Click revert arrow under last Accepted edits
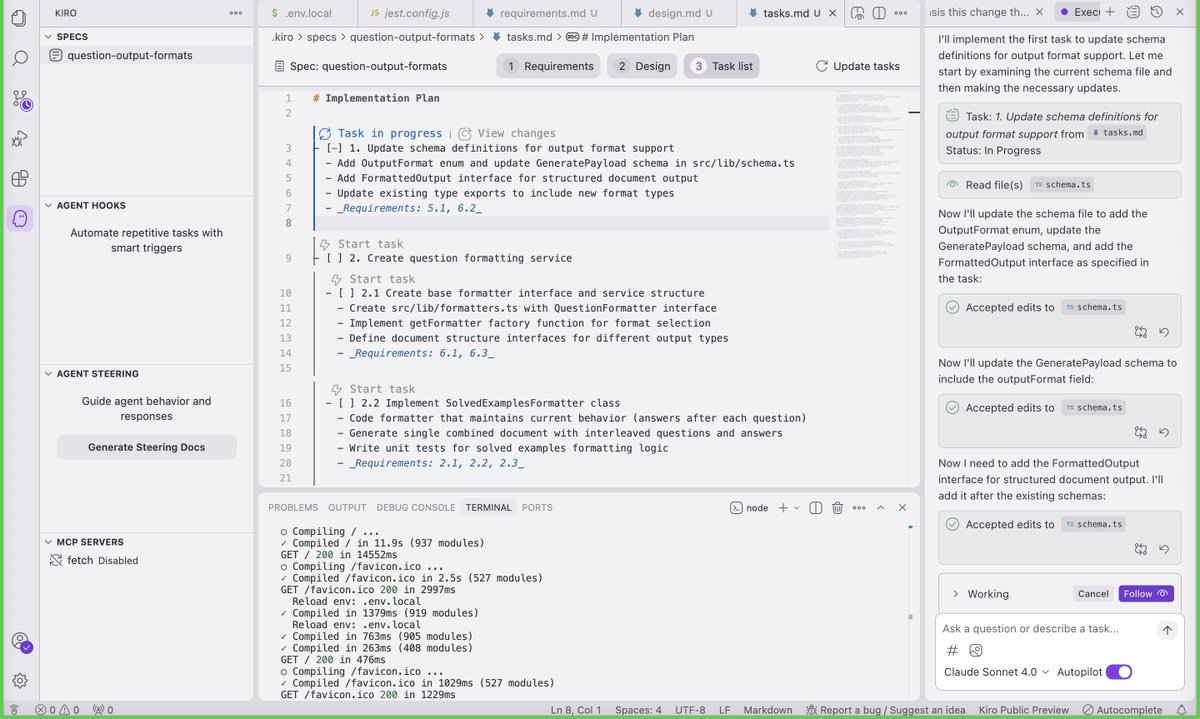Screen dimensions: 1200x719 1165,549
